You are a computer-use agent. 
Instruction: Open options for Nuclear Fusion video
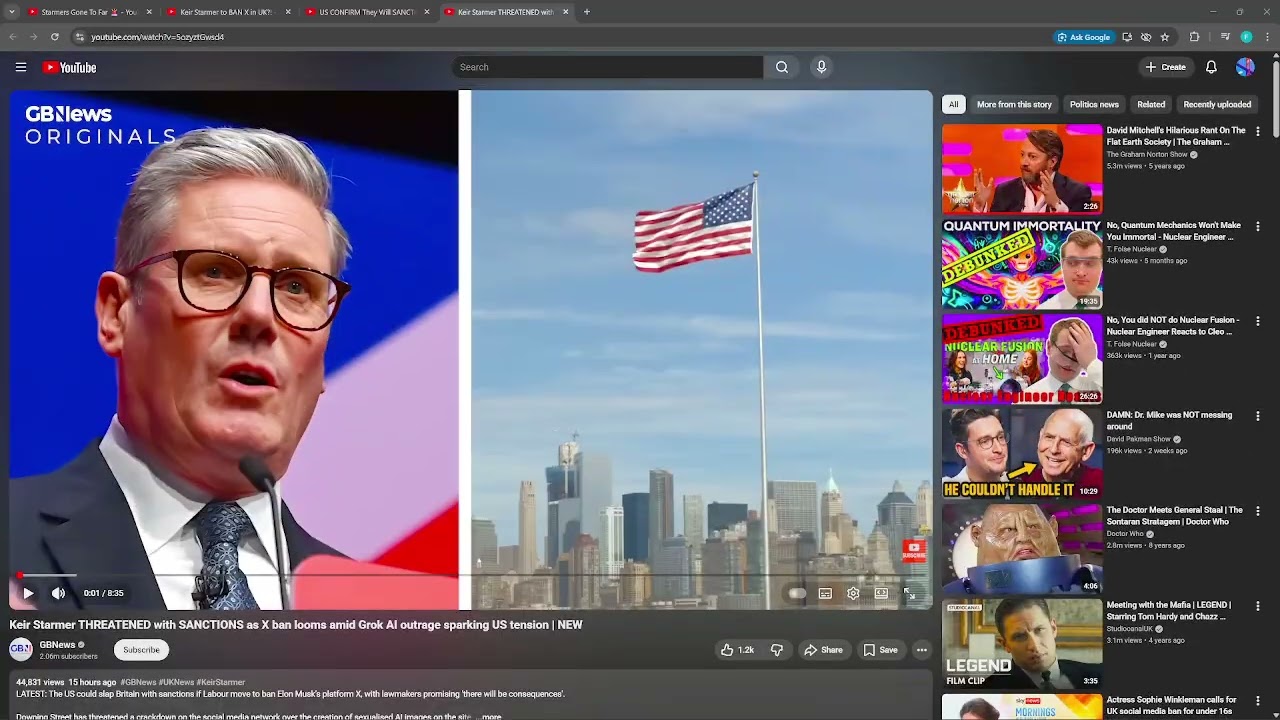[x=1258, y=321]
